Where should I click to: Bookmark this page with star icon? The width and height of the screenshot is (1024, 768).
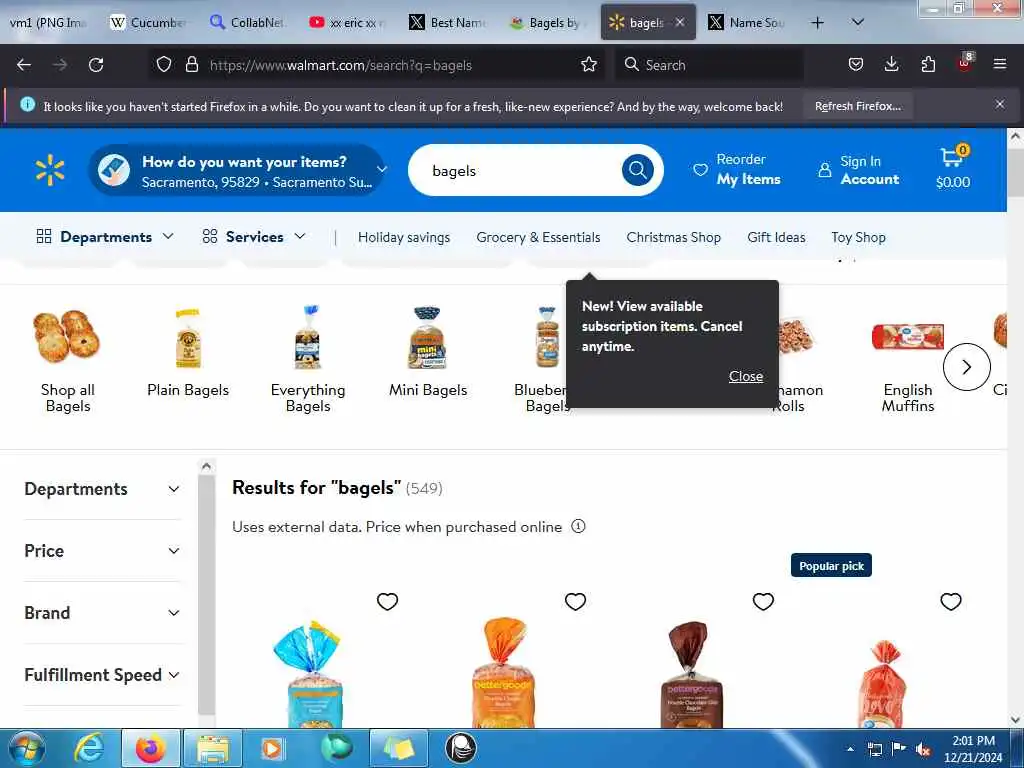(x=589, y=65)
